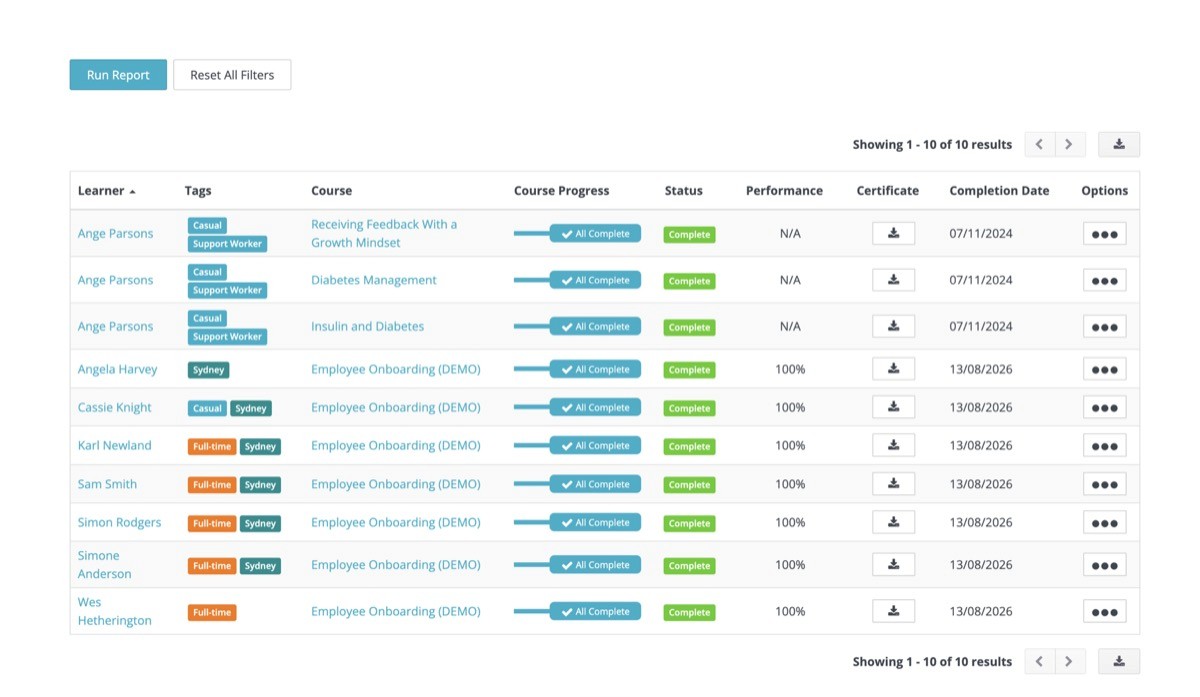Click All Complete progress bar for Wes Hetherington
Viewport: 1200px width, 697px height.
pos(577,611)
